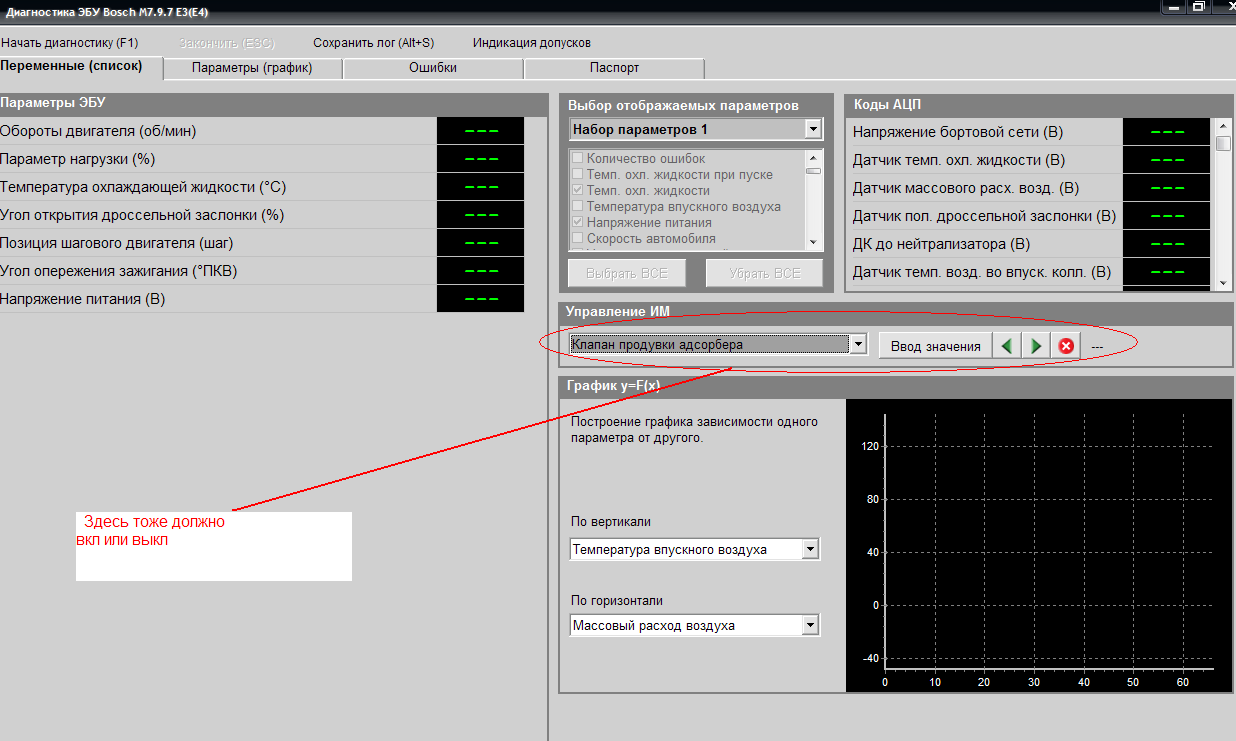
Task: Click down arrow of parameter checklist scrollbar
Action: (x=813, y=242)
